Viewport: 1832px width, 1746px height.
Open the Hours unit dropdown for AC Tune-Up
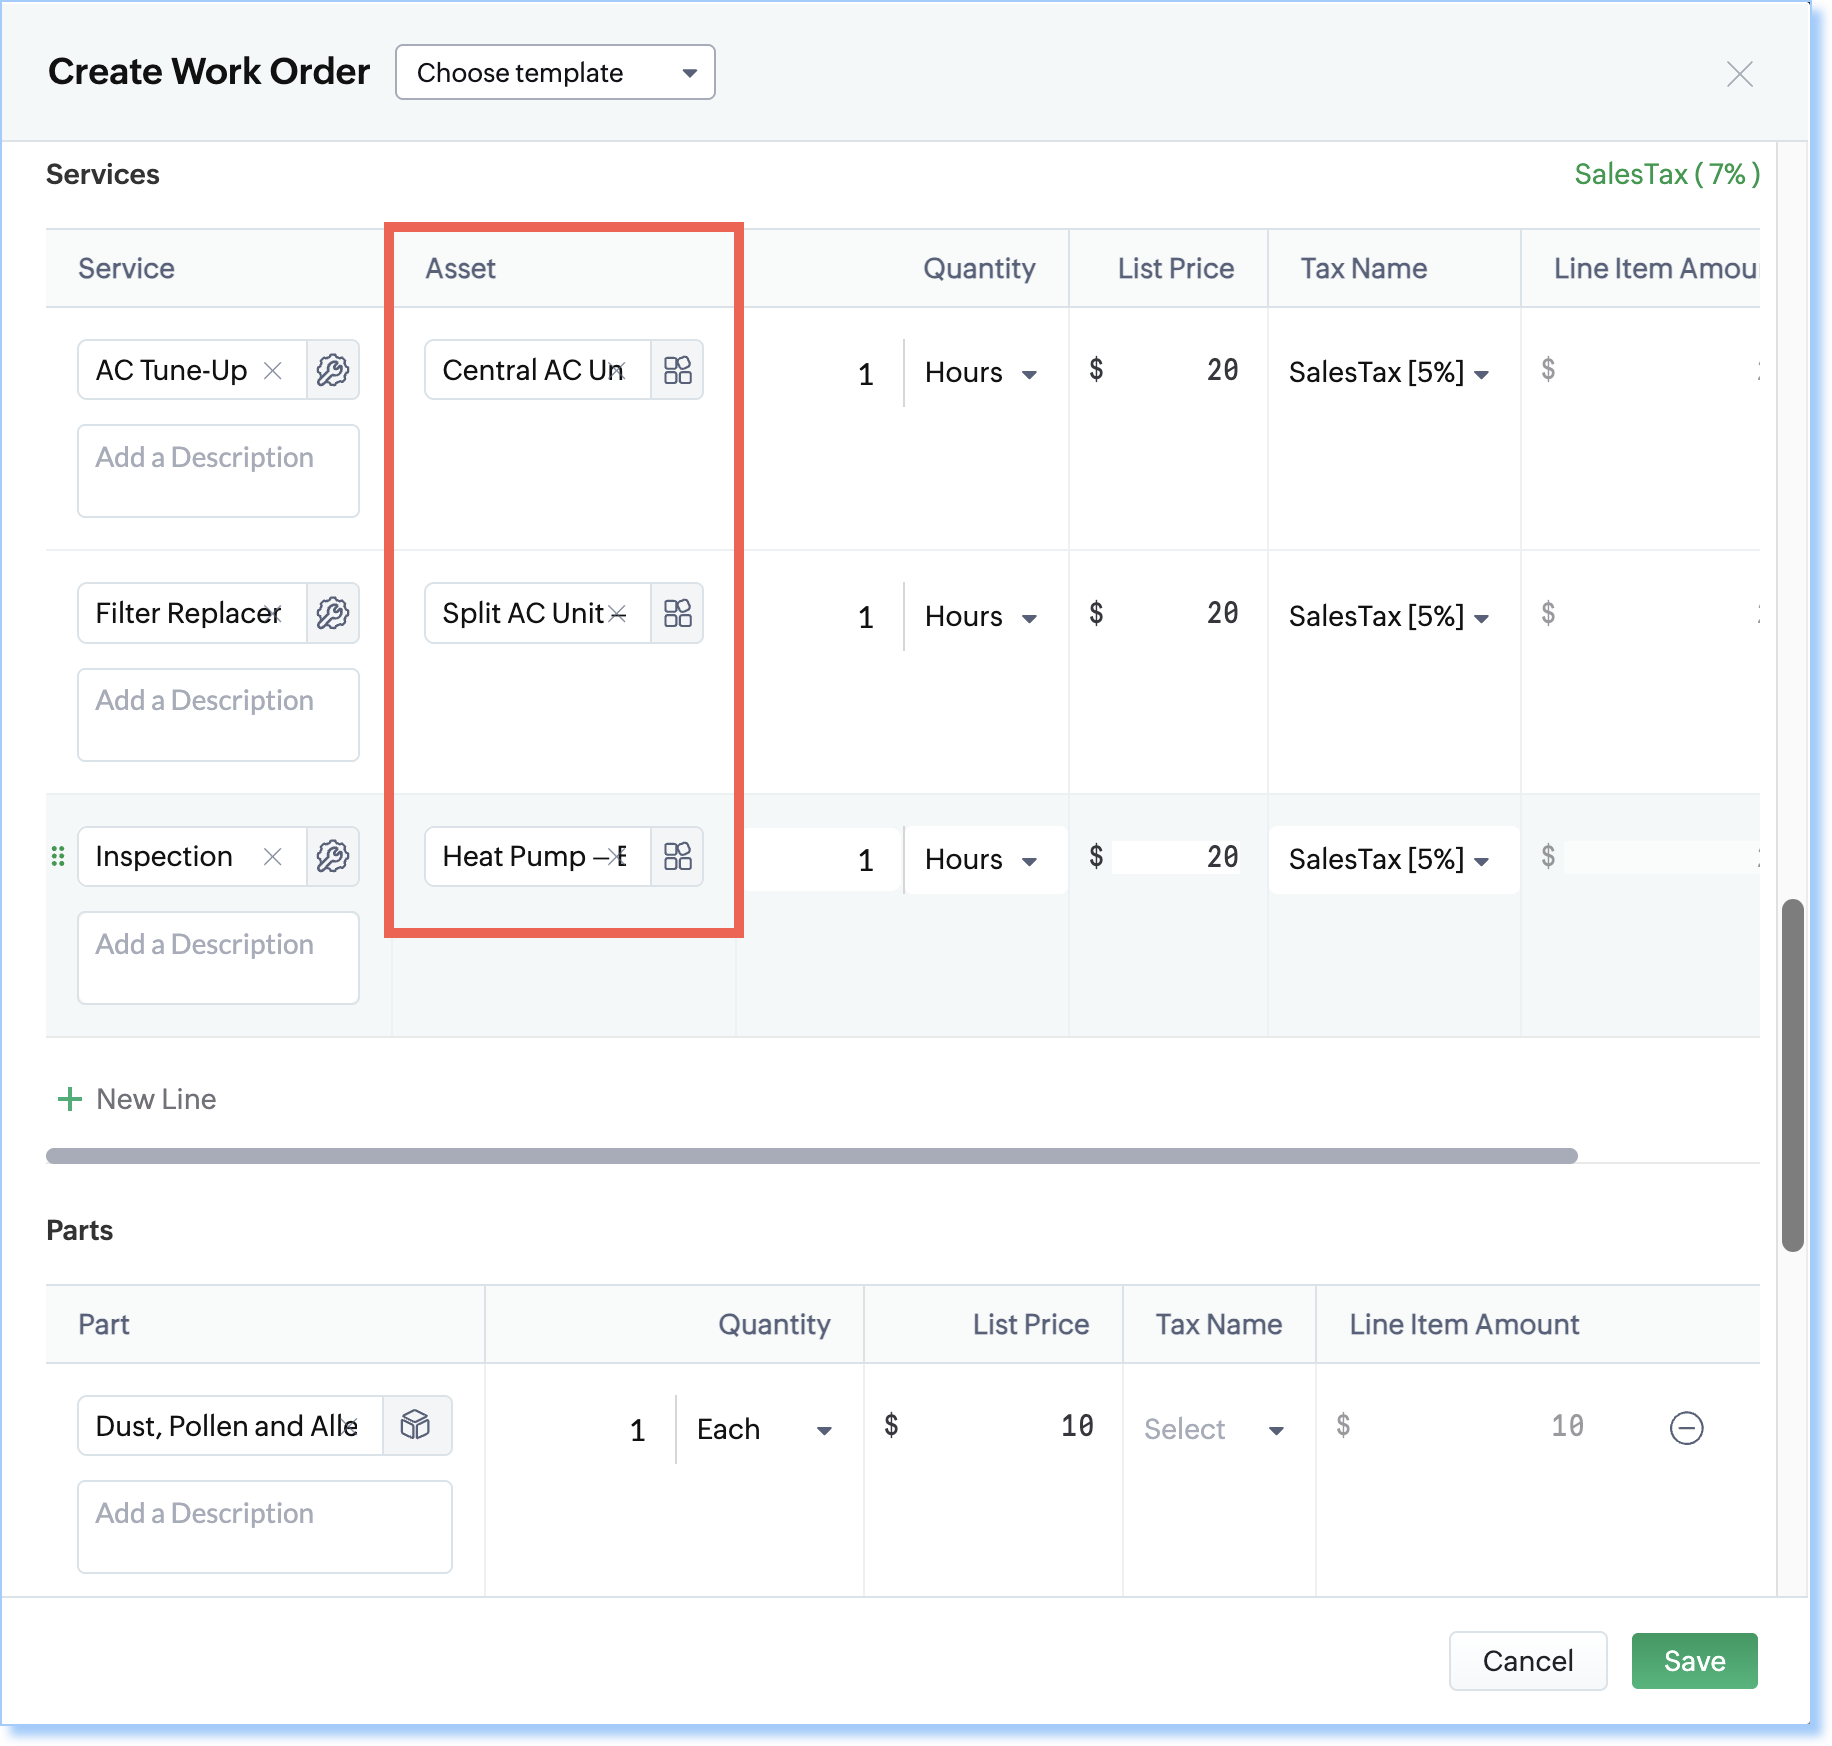tap(980, 372)
